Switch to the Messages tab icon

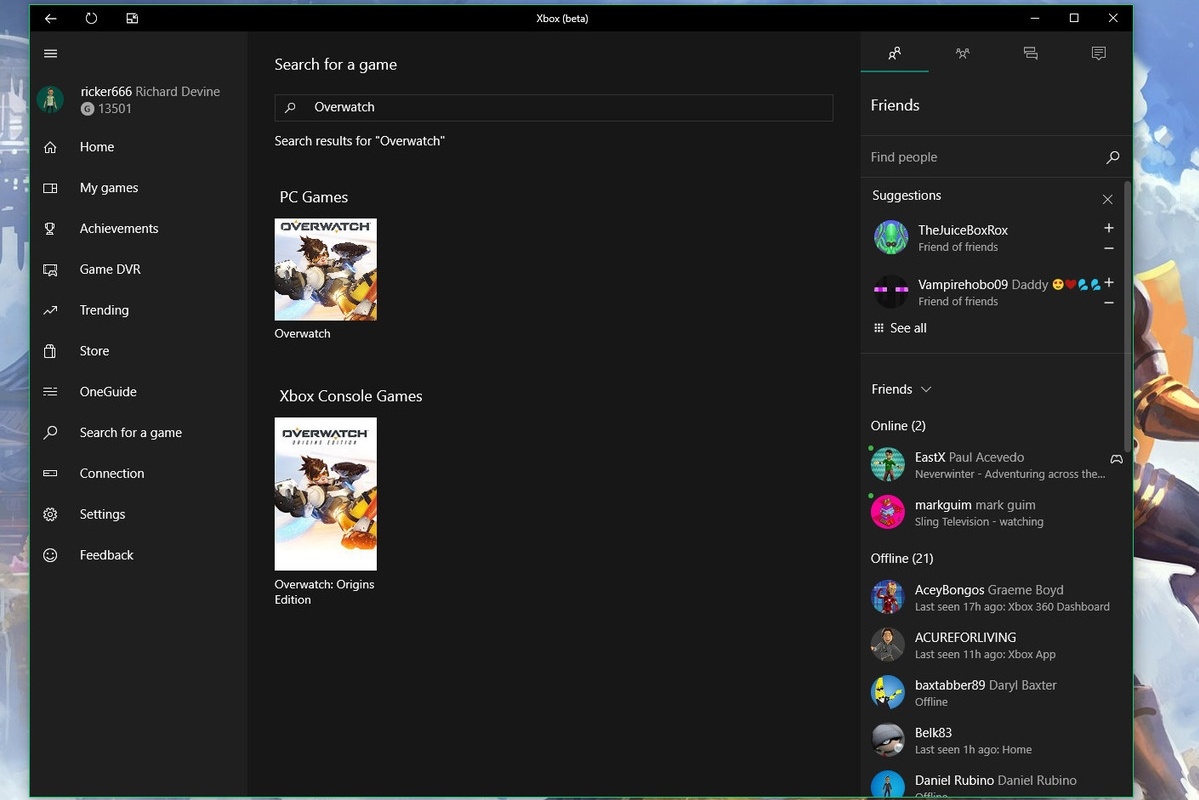1031,53
